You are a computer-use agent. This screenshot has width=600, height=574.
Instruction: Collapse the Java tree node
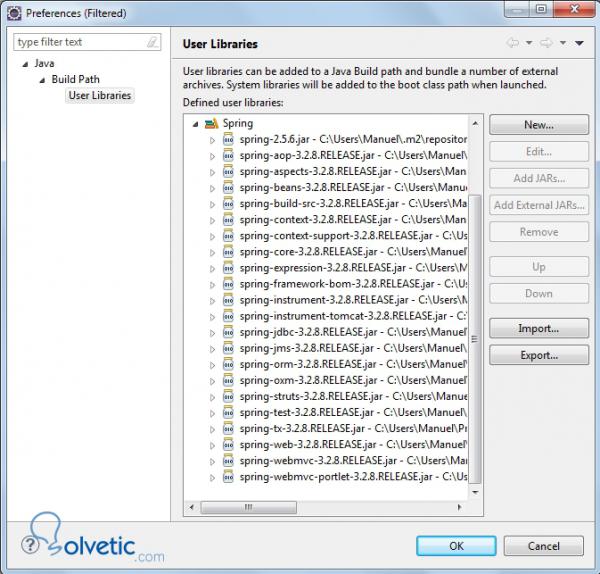tap(25, 64)
